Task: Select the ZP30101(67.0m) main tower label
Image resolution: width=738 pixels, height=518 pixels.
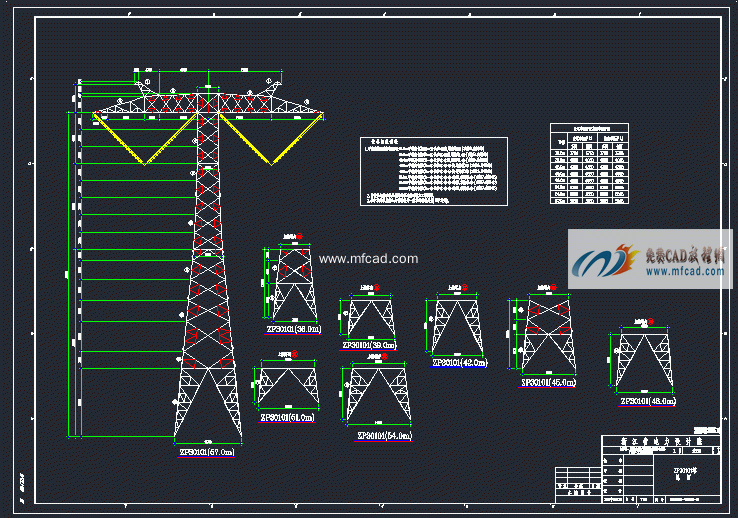Action: coord(207,452)
